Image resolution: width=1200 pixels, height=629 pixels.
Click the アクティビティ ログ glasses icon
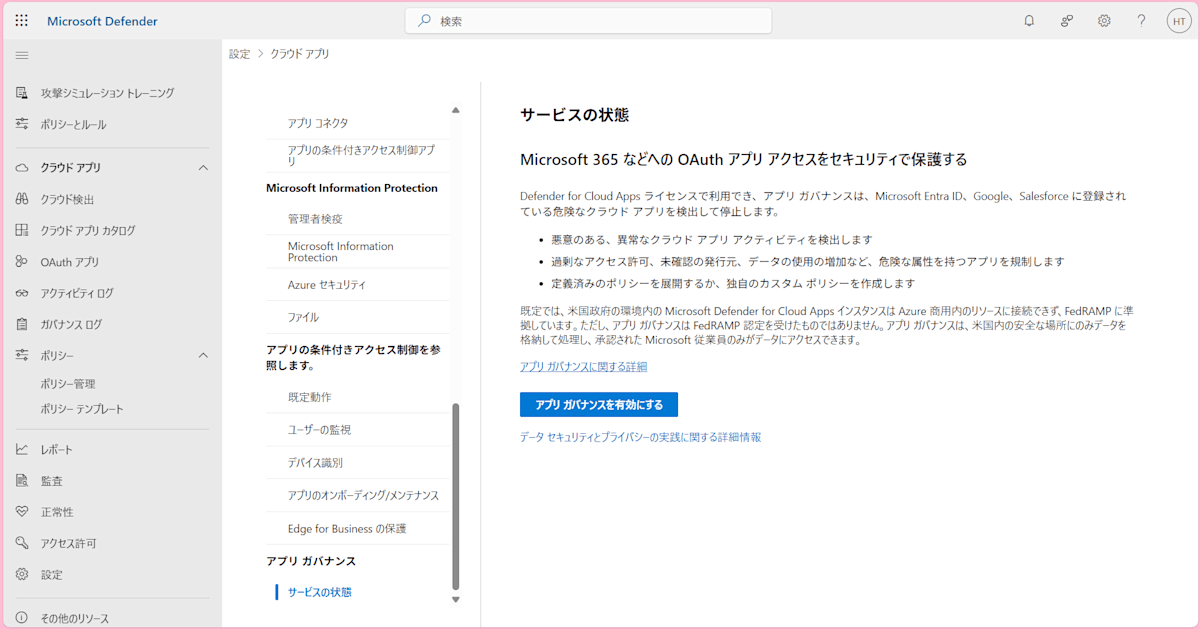point(22,293)
